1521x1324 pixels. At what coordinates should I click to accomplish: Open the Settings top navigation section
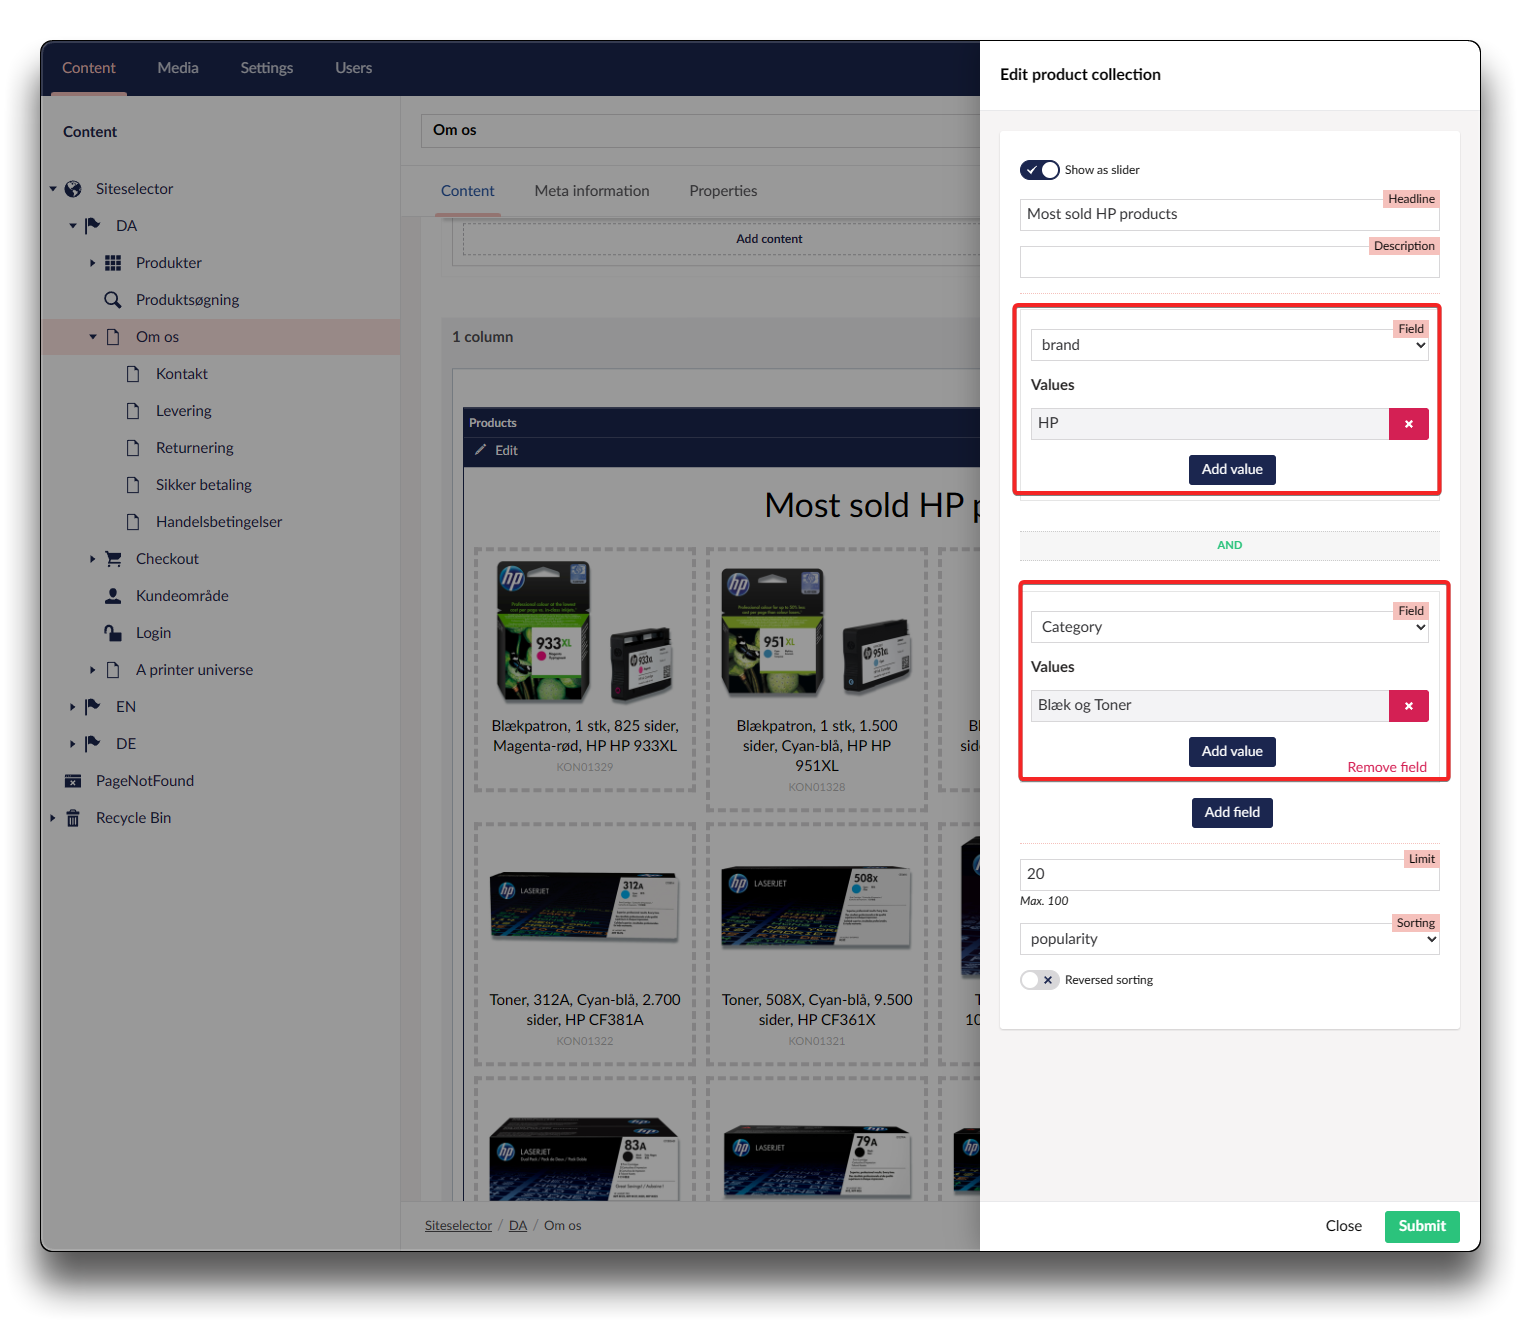pyautogui.click(x=267, y=68)
